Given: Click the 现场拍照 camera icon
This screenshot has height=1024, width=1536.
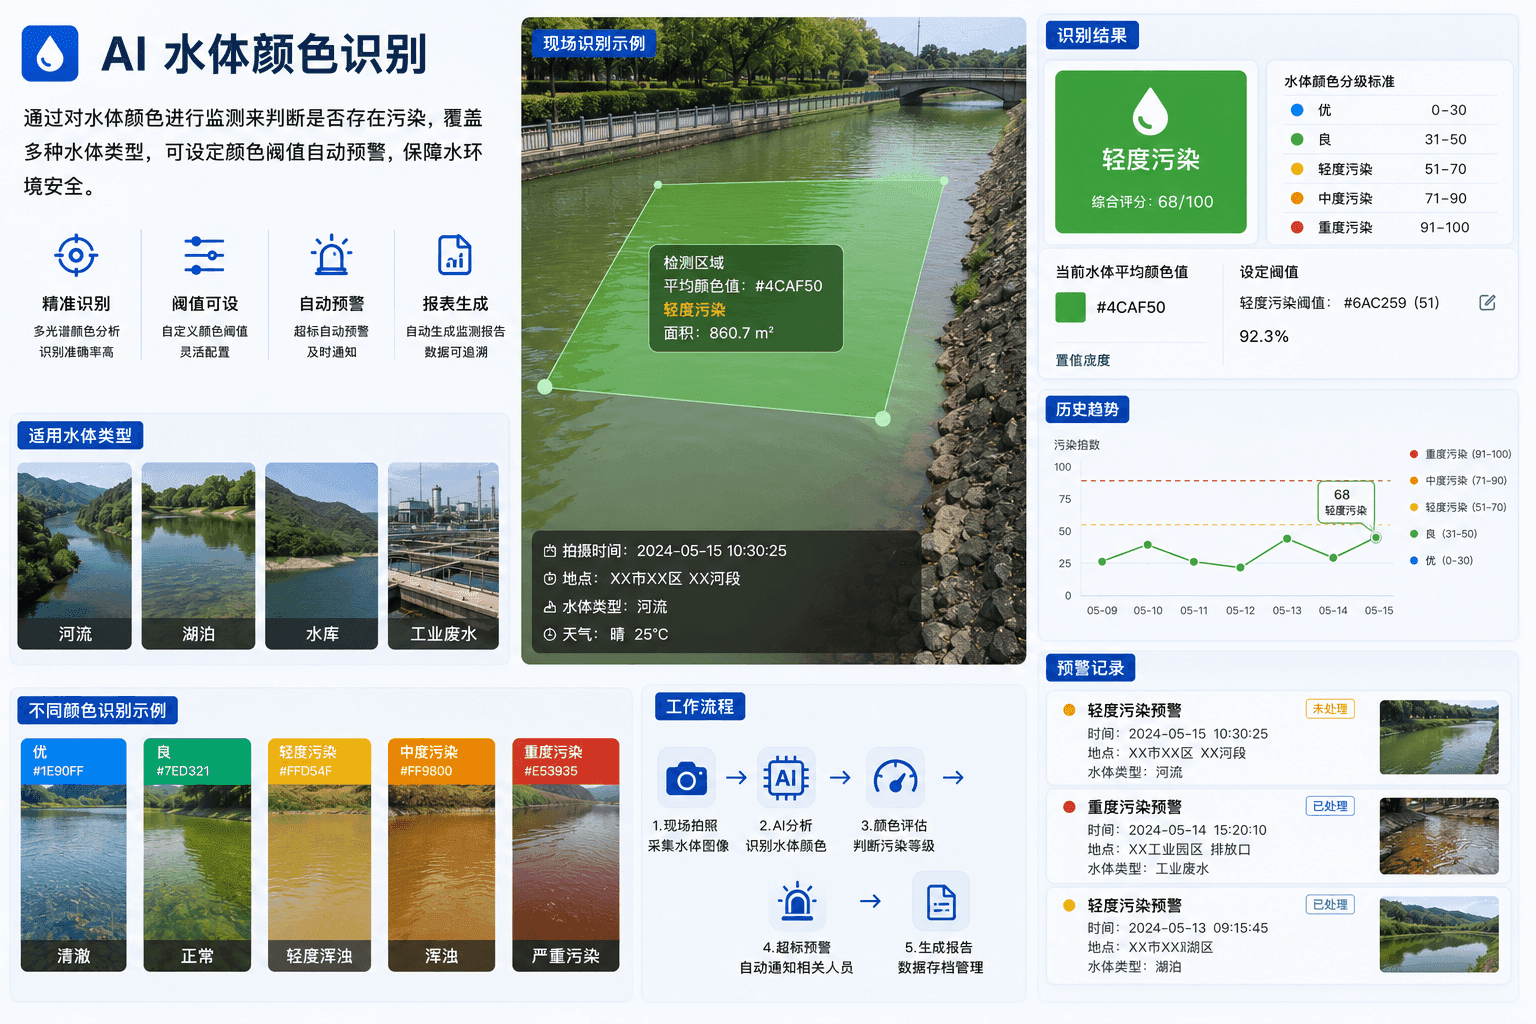Looking at the screenshot, I should (686, 778).
